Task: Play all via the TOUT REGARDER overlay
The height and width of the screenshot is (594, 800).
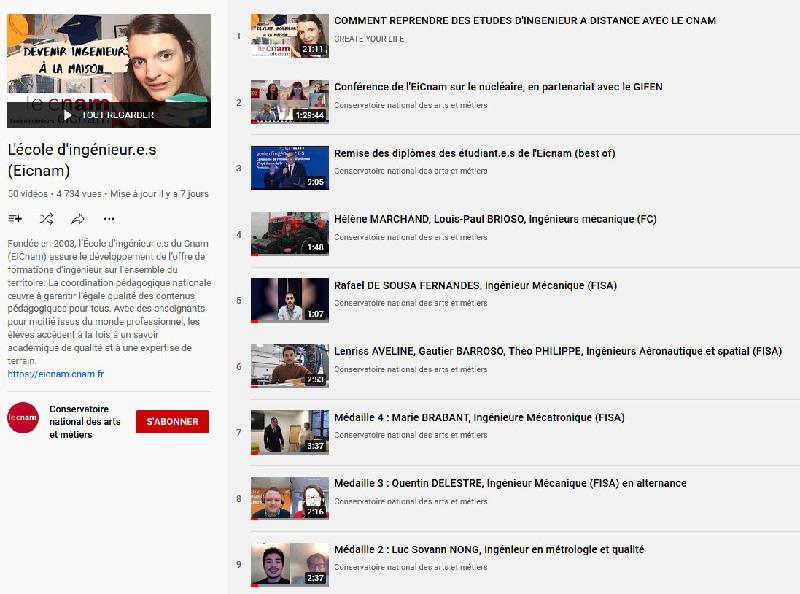Action: pyautogui.click(x=109, y=115)
